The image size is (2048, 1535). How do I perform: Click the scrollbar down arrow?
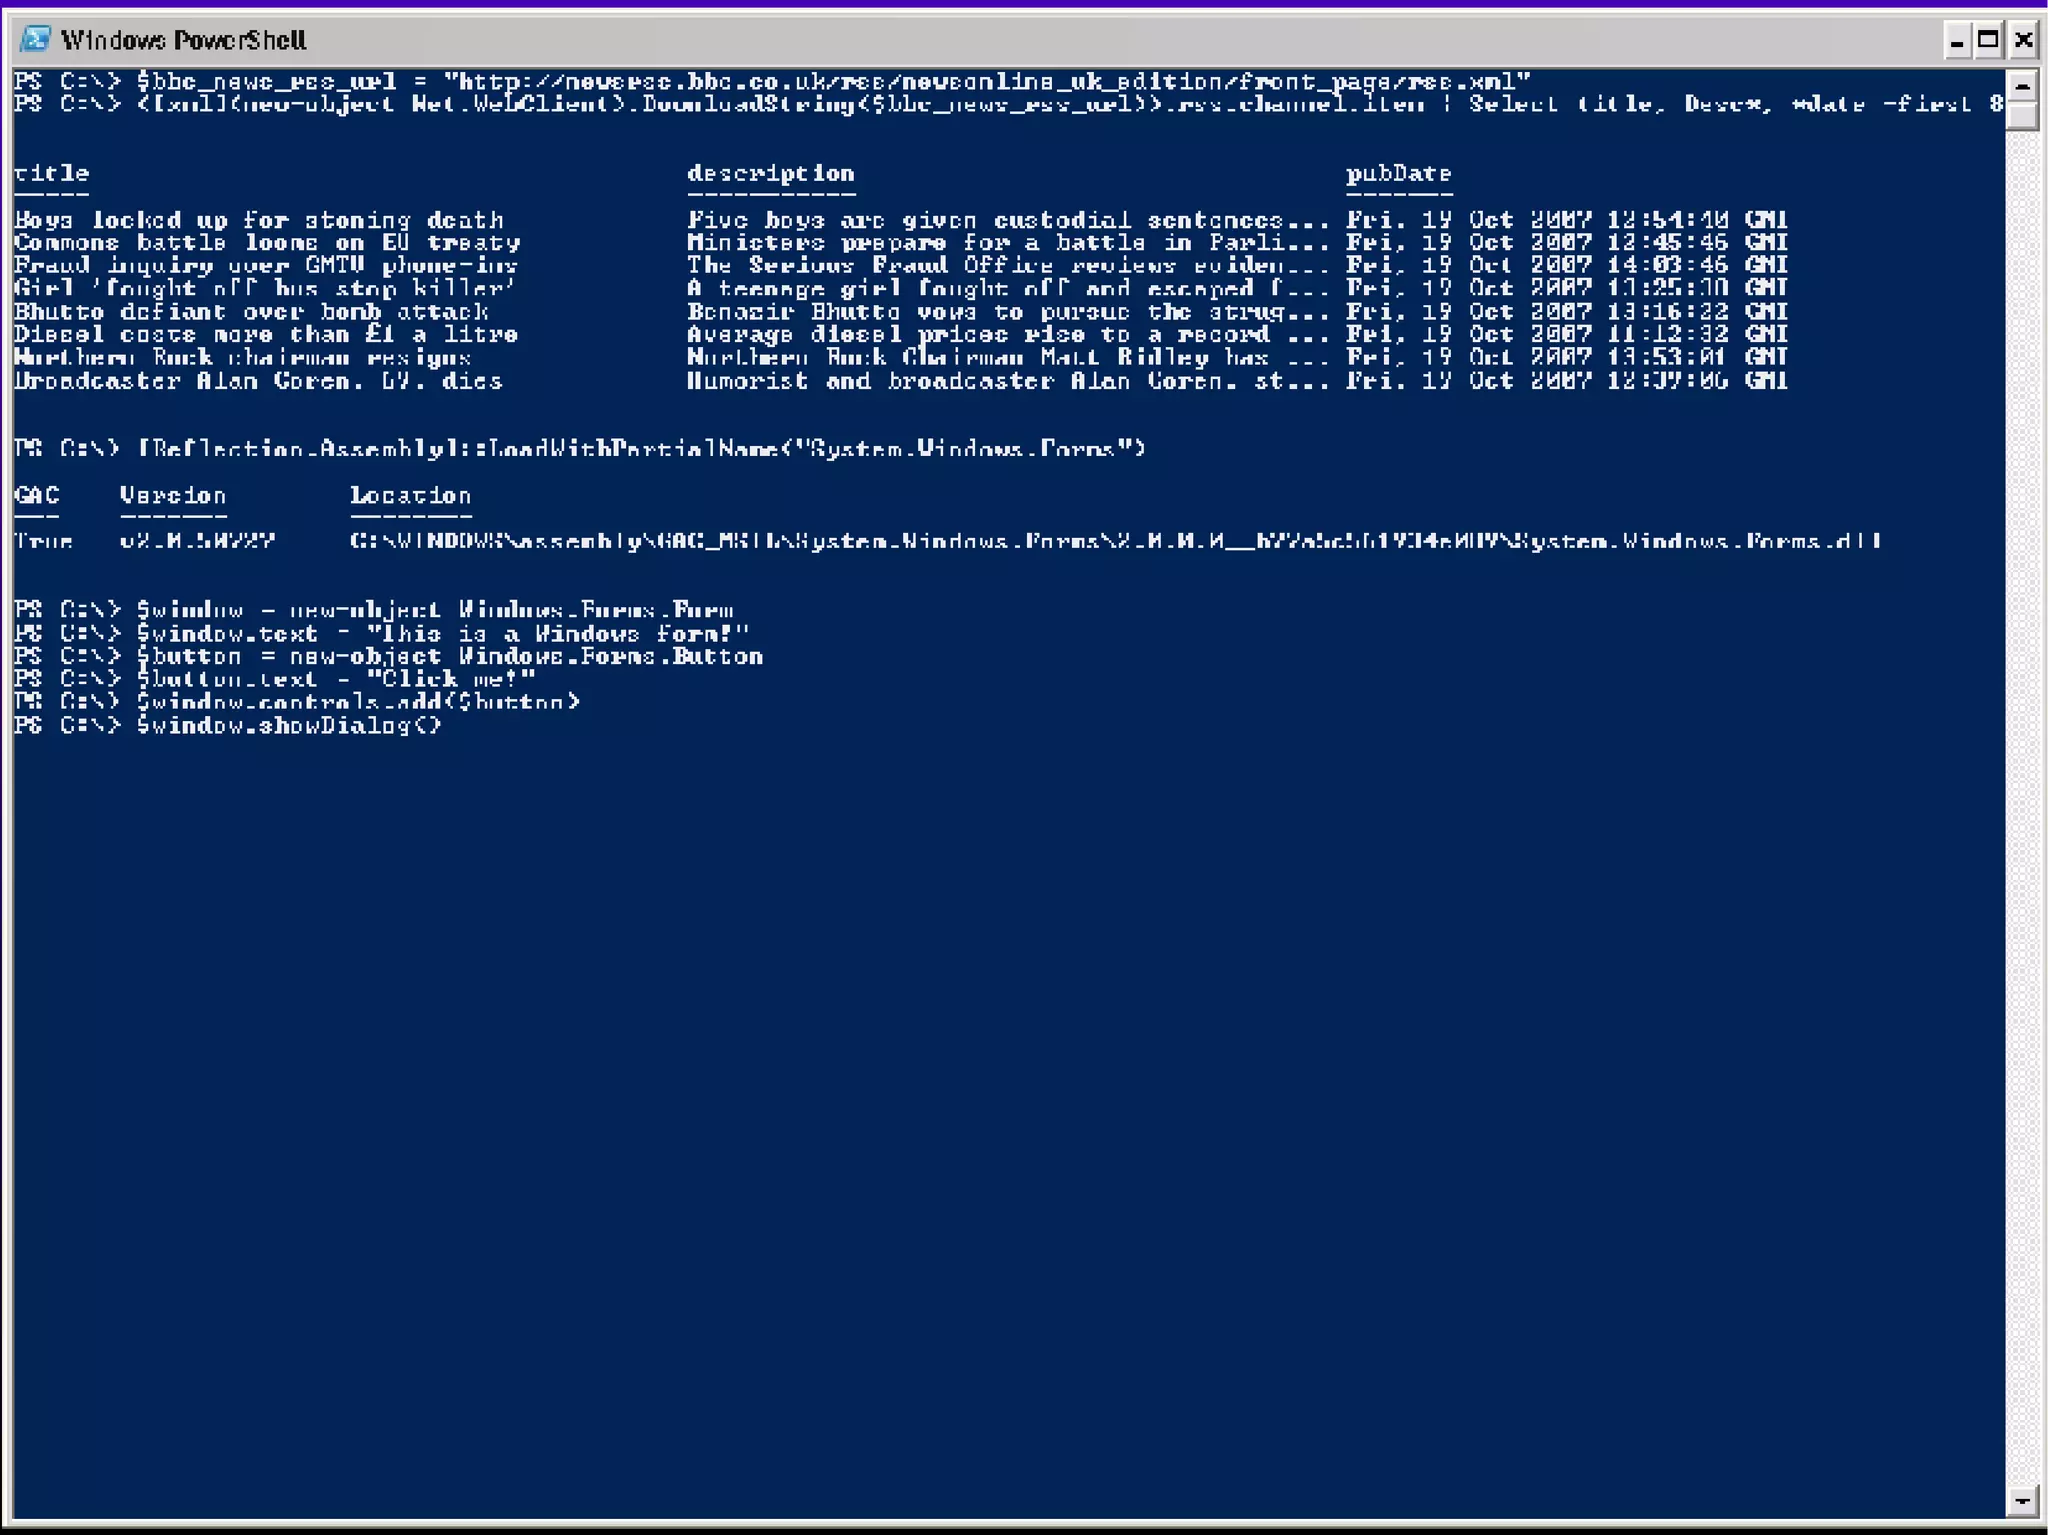(x=2021, y=1500)
